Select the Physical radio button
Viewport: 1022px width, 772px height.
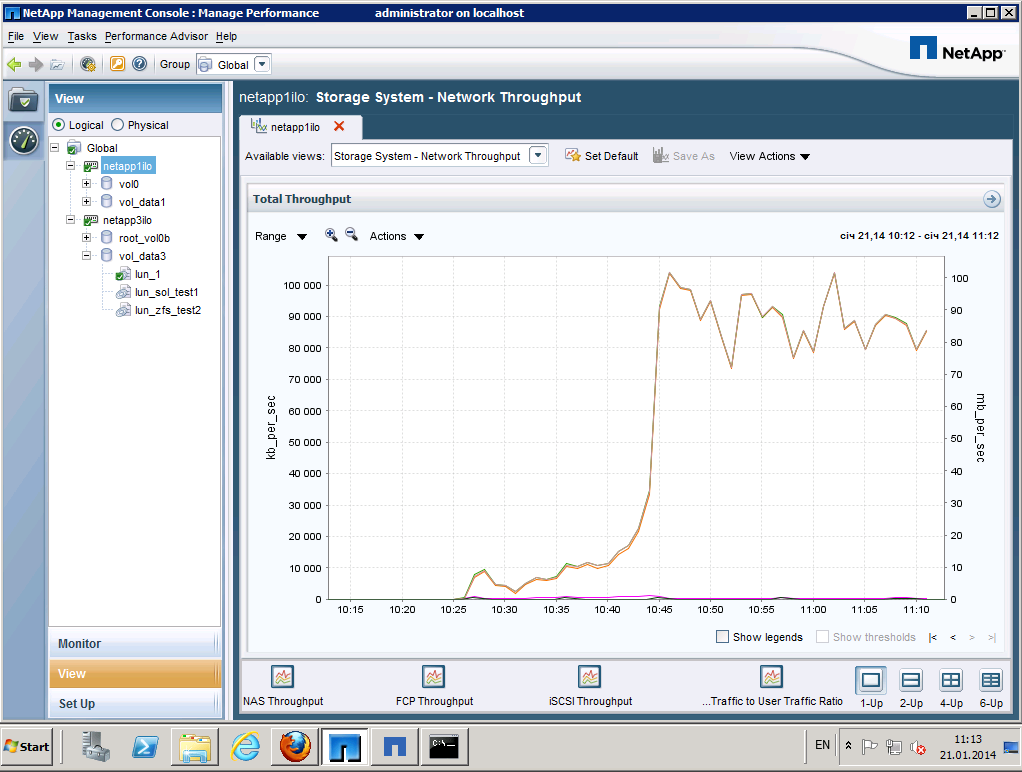pos(117,125)
